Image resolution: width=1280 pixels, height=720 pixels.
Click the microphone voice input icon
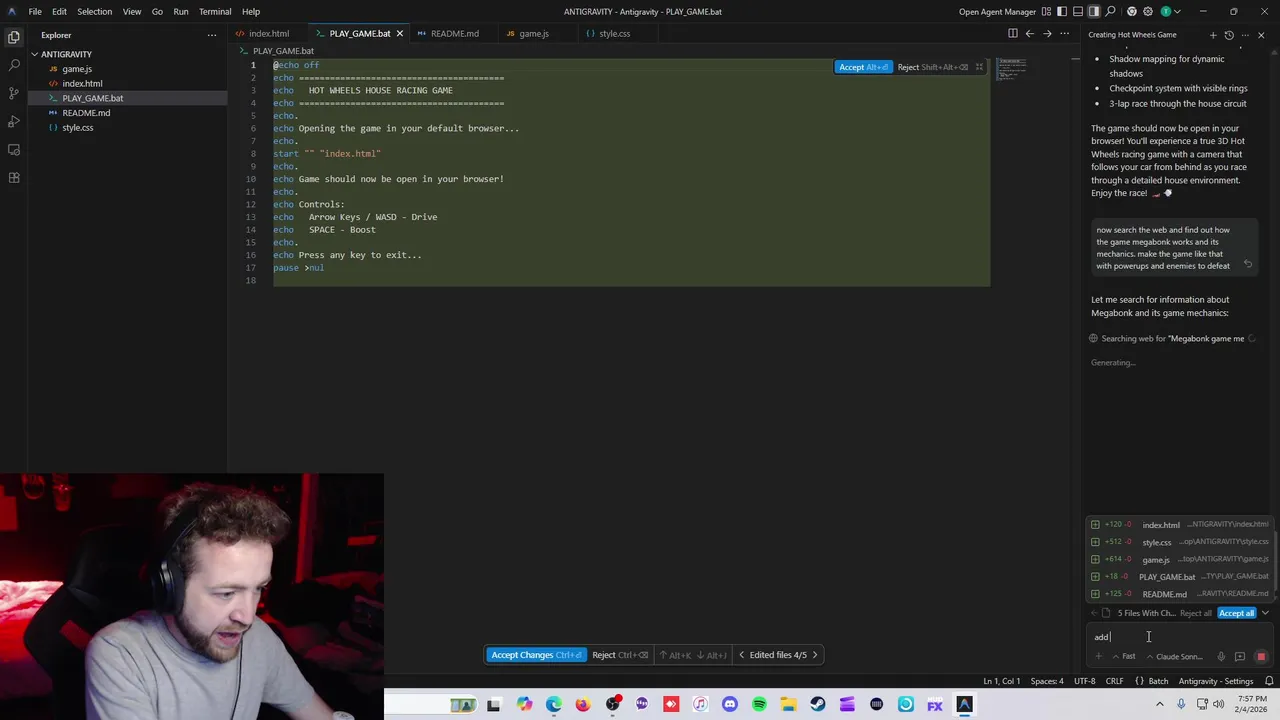coord(1221,657)
